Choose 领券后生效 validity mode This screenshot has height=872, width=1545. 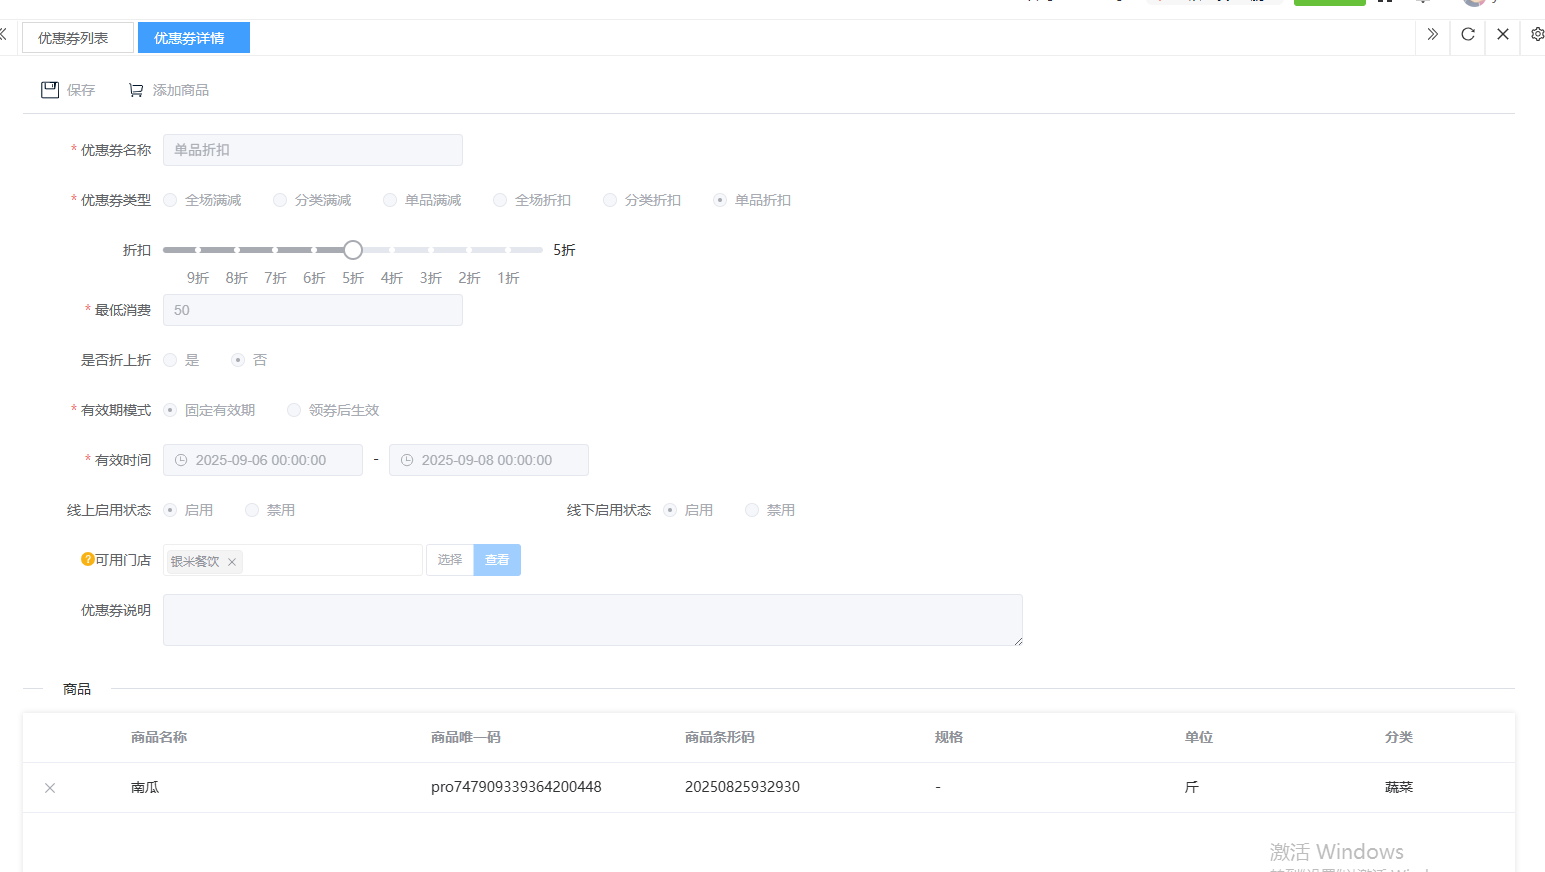(294, 410)
